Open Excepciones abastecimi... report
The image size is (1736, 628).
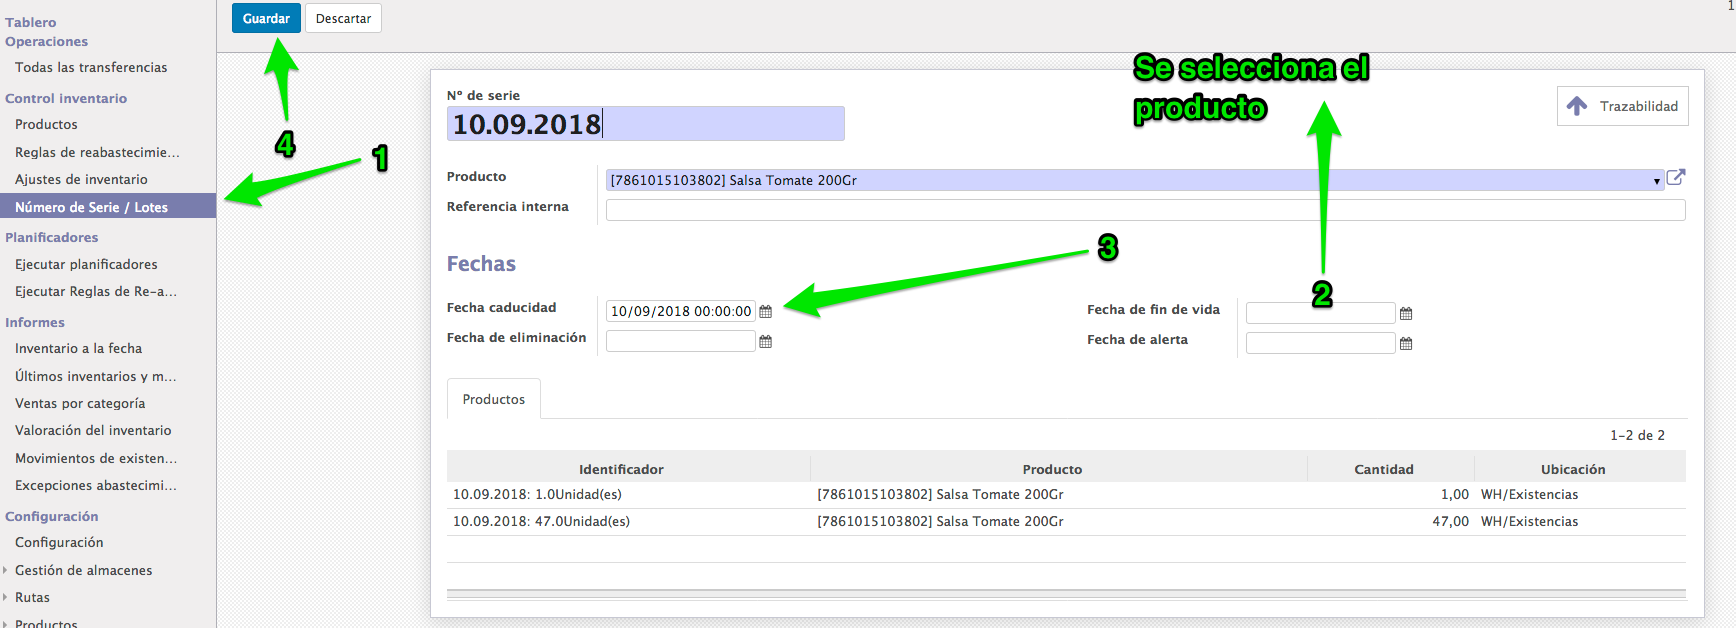pos(96,485)
